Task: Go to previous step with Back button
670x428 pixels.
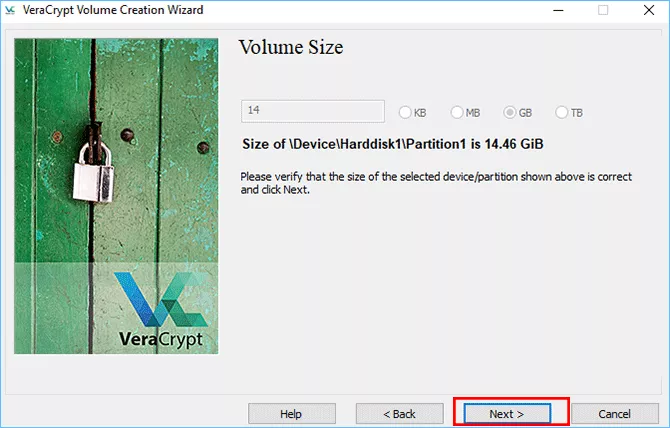Action: (x=400, y=414)
